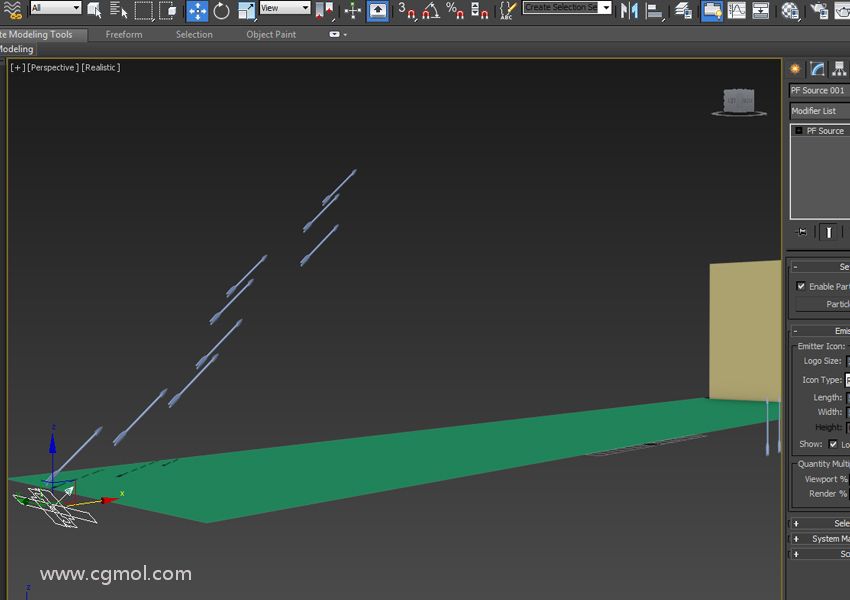Select PF Source in the modifier stack
Image resolution: width=850 pixels, height=600 pixels.
[825, 131]
